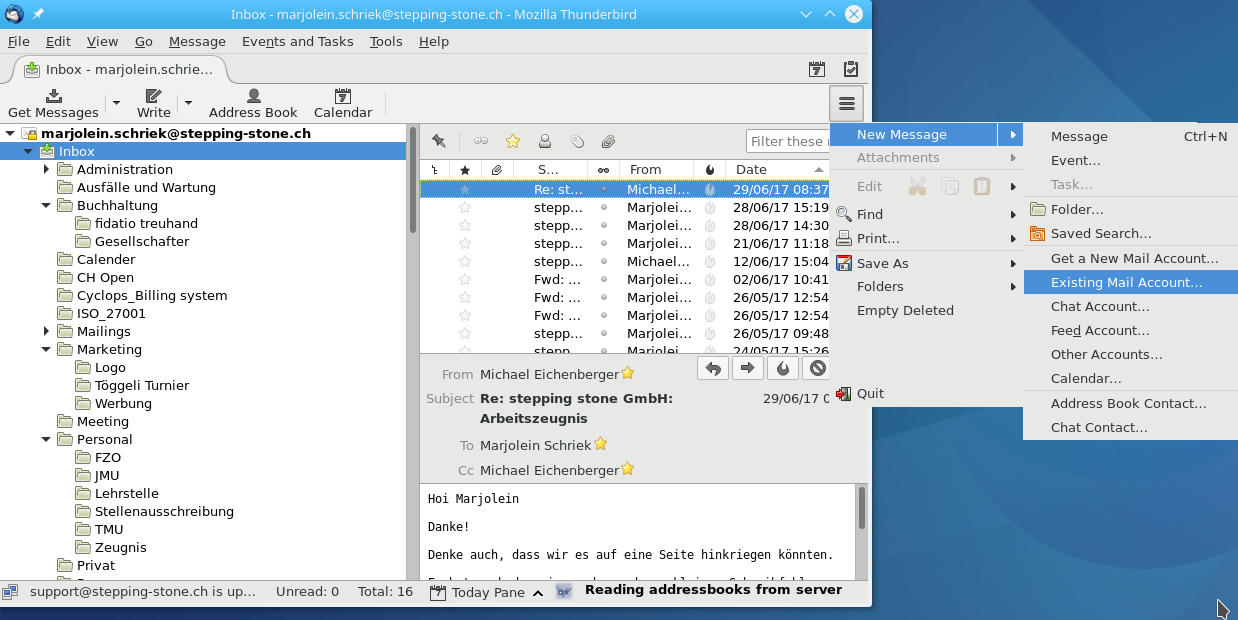Expand the Administration folder
1238x620 pixels.
pos(47,169)
